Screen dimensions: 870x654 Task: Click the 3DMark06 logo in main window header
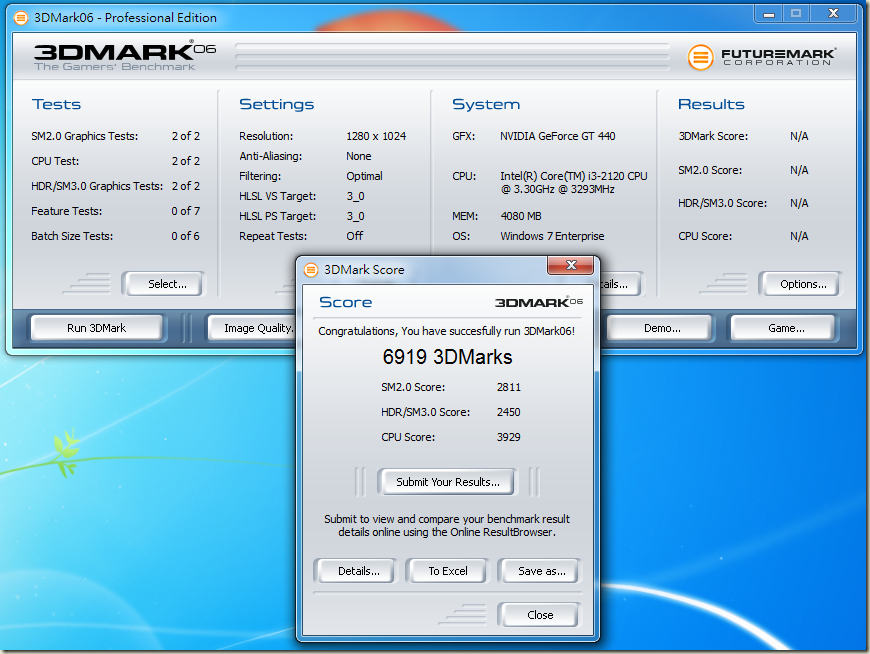[125, 56]
